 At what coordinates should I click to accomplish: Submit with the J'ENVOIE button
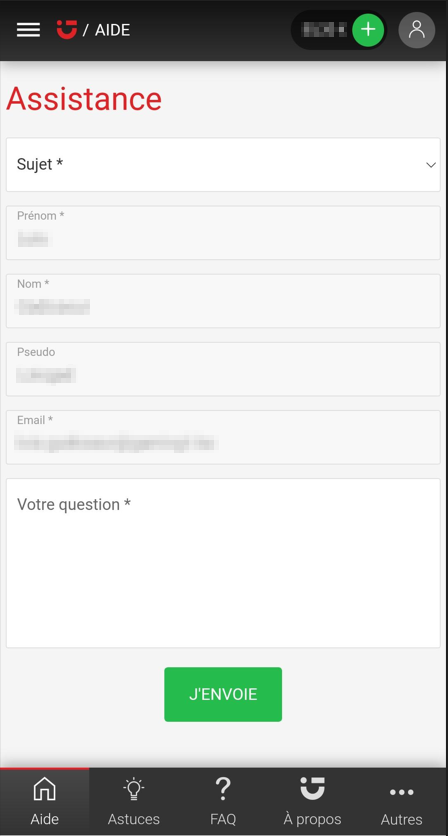pos(223,694)
